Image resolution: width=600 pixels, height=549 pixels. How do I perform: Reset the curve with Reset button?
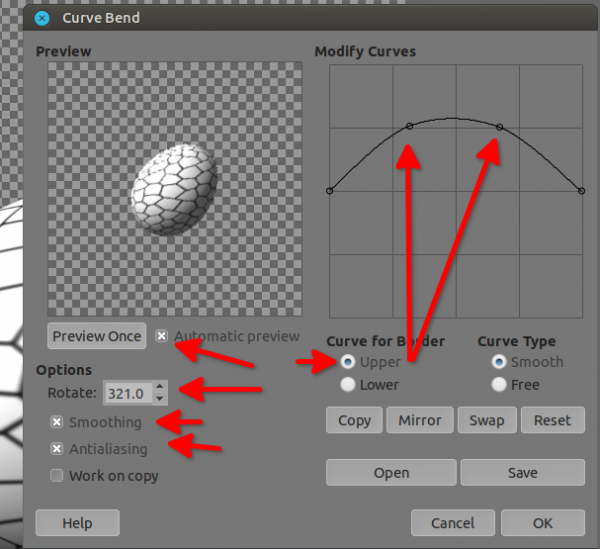click(553, 420)
